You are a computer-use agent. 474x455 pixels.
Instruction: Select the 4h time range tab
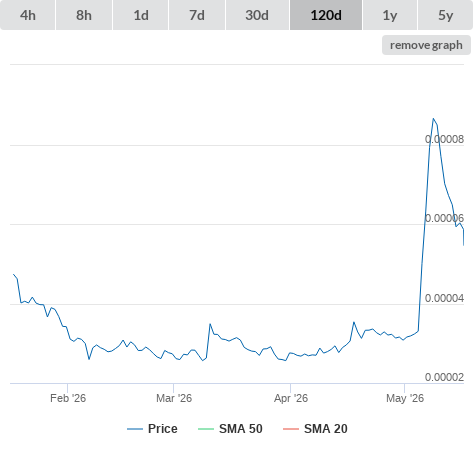(x=28, y=15)
